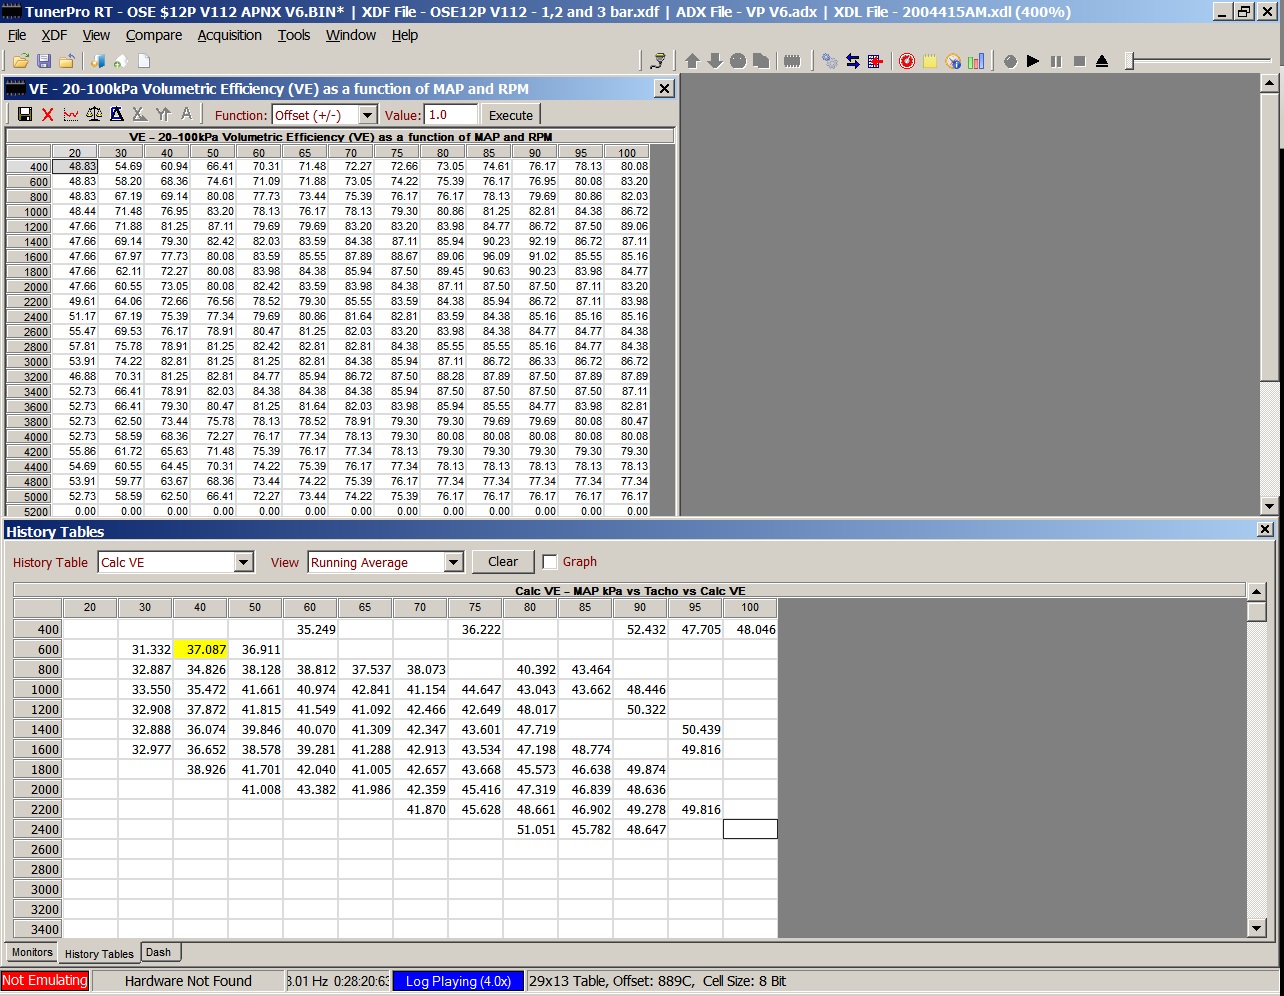This screenshot has width=1284, height=996.
Task: Click the greyed forked arrows icon in VE toolbar
Action: click(163, 115)
